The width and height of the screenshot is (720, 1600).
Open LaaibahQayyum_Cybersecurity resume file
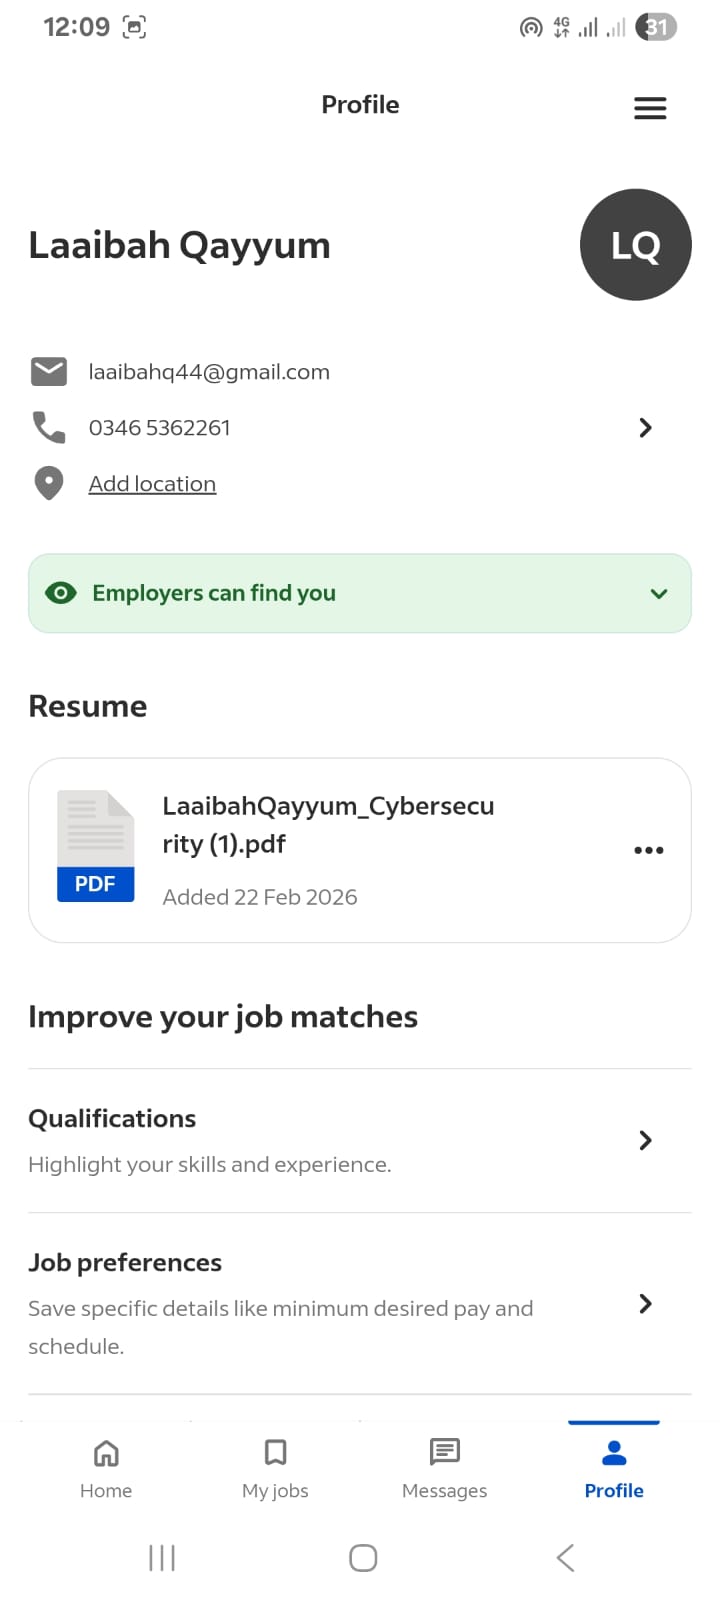click(x=328, y=825)
